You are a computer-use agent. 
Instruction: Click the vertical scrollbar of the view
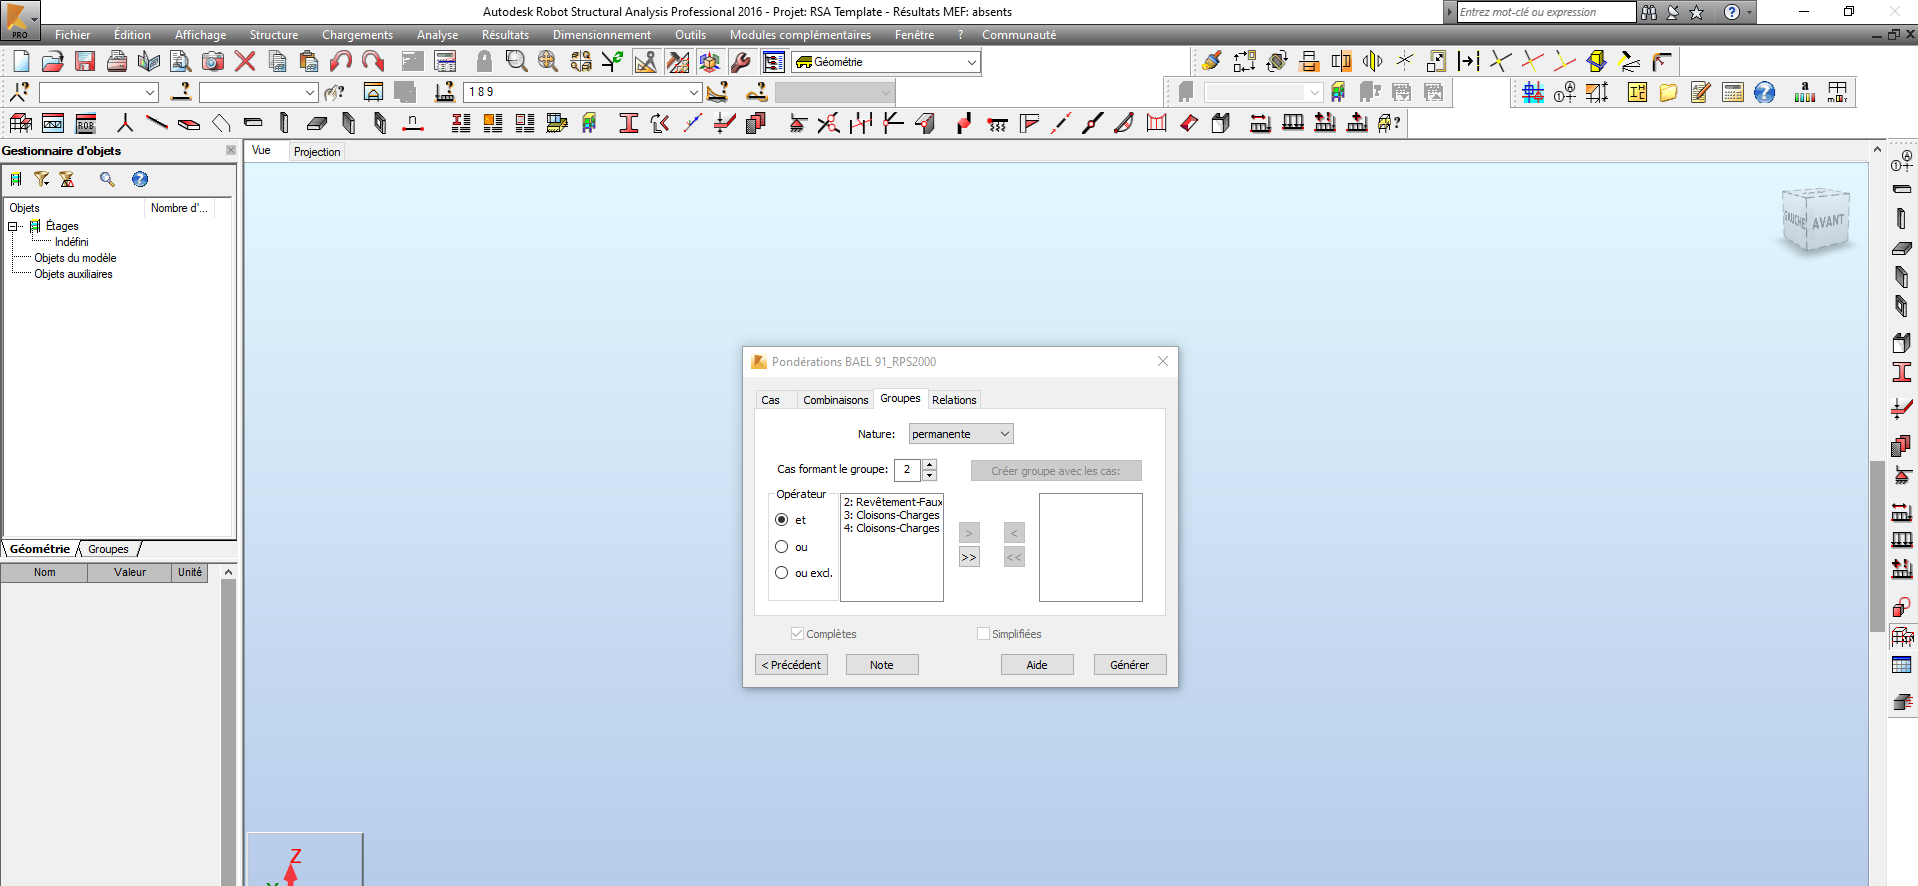click(1877, 546)
